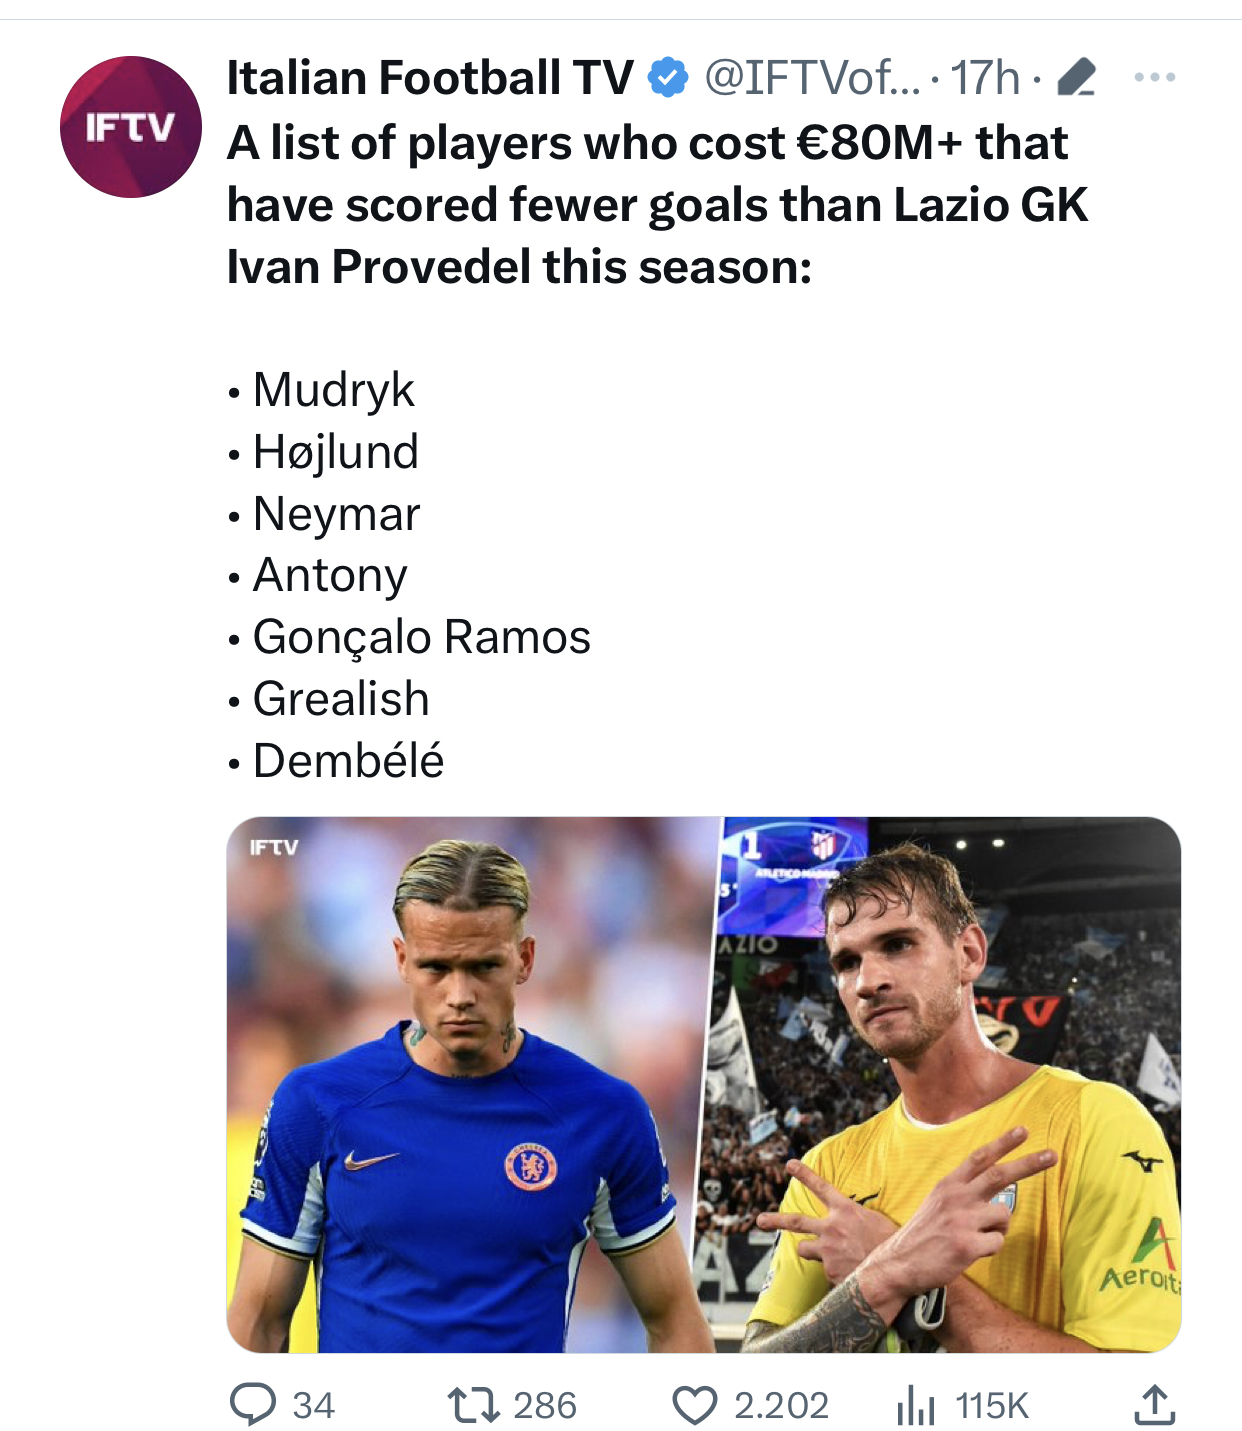Viewport: 1242px width, 1431px height.
Task: Open the IFTV profile avatar
Action: click(131, 127)
